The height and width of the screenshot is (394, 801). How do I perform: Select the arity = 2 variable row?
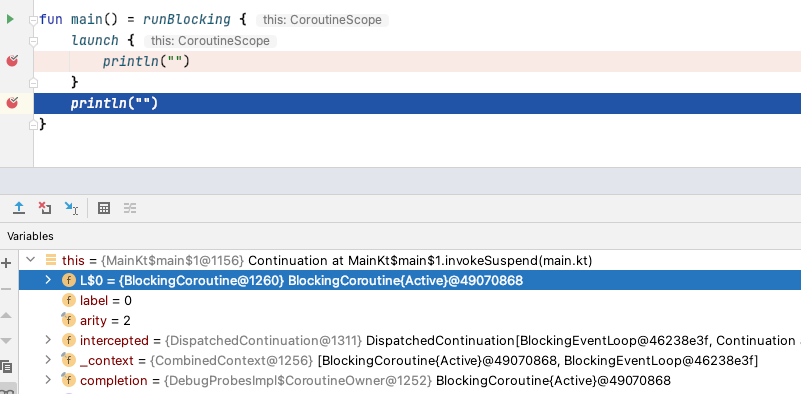pos(410,320)
